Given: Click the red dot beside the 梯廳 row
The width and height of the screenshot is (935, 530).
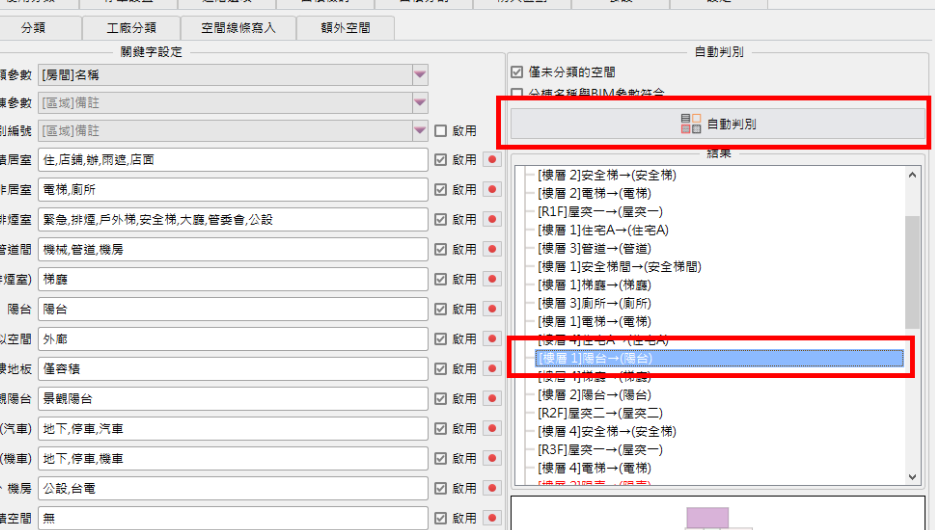Looking at the screenshot, I should pos(492,279).
